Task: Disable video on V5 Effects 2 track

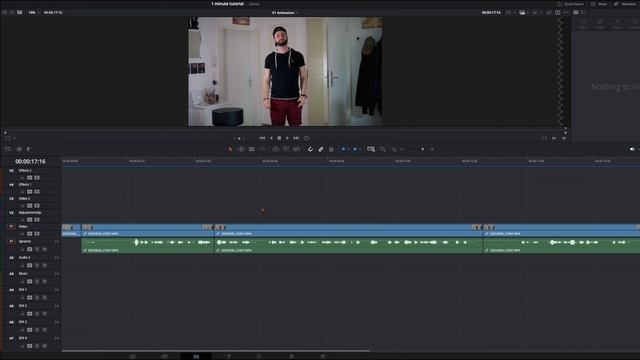Action: point(37,178)
